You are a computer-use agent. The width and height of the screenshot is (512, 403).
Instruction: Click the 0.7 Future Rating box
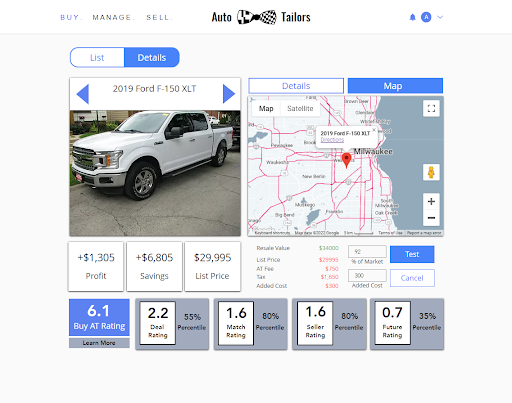pyautogui.click(x=392, y=323)
